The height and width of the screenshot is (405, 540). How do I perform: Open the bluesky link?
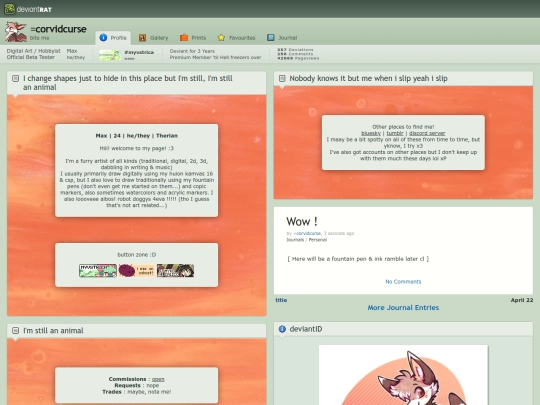click(x=371, y=133)
